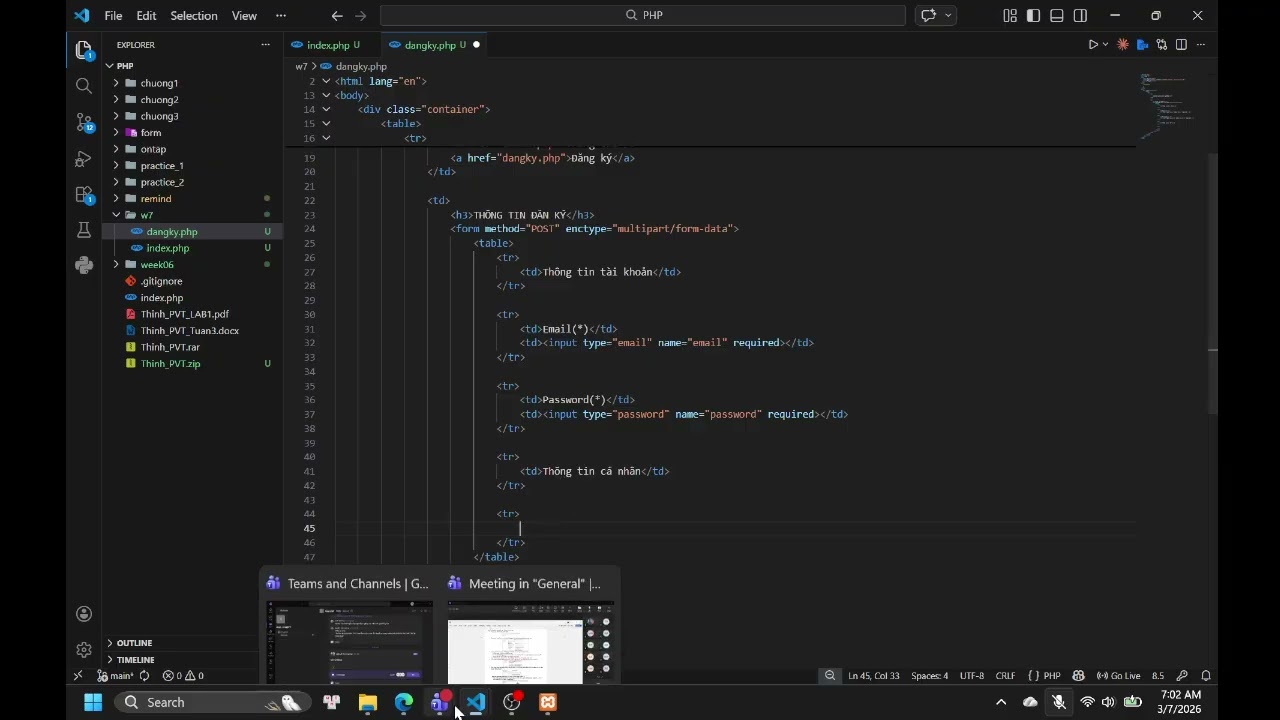
Task: Open the Search view in the activity bar
Action: 84,86
